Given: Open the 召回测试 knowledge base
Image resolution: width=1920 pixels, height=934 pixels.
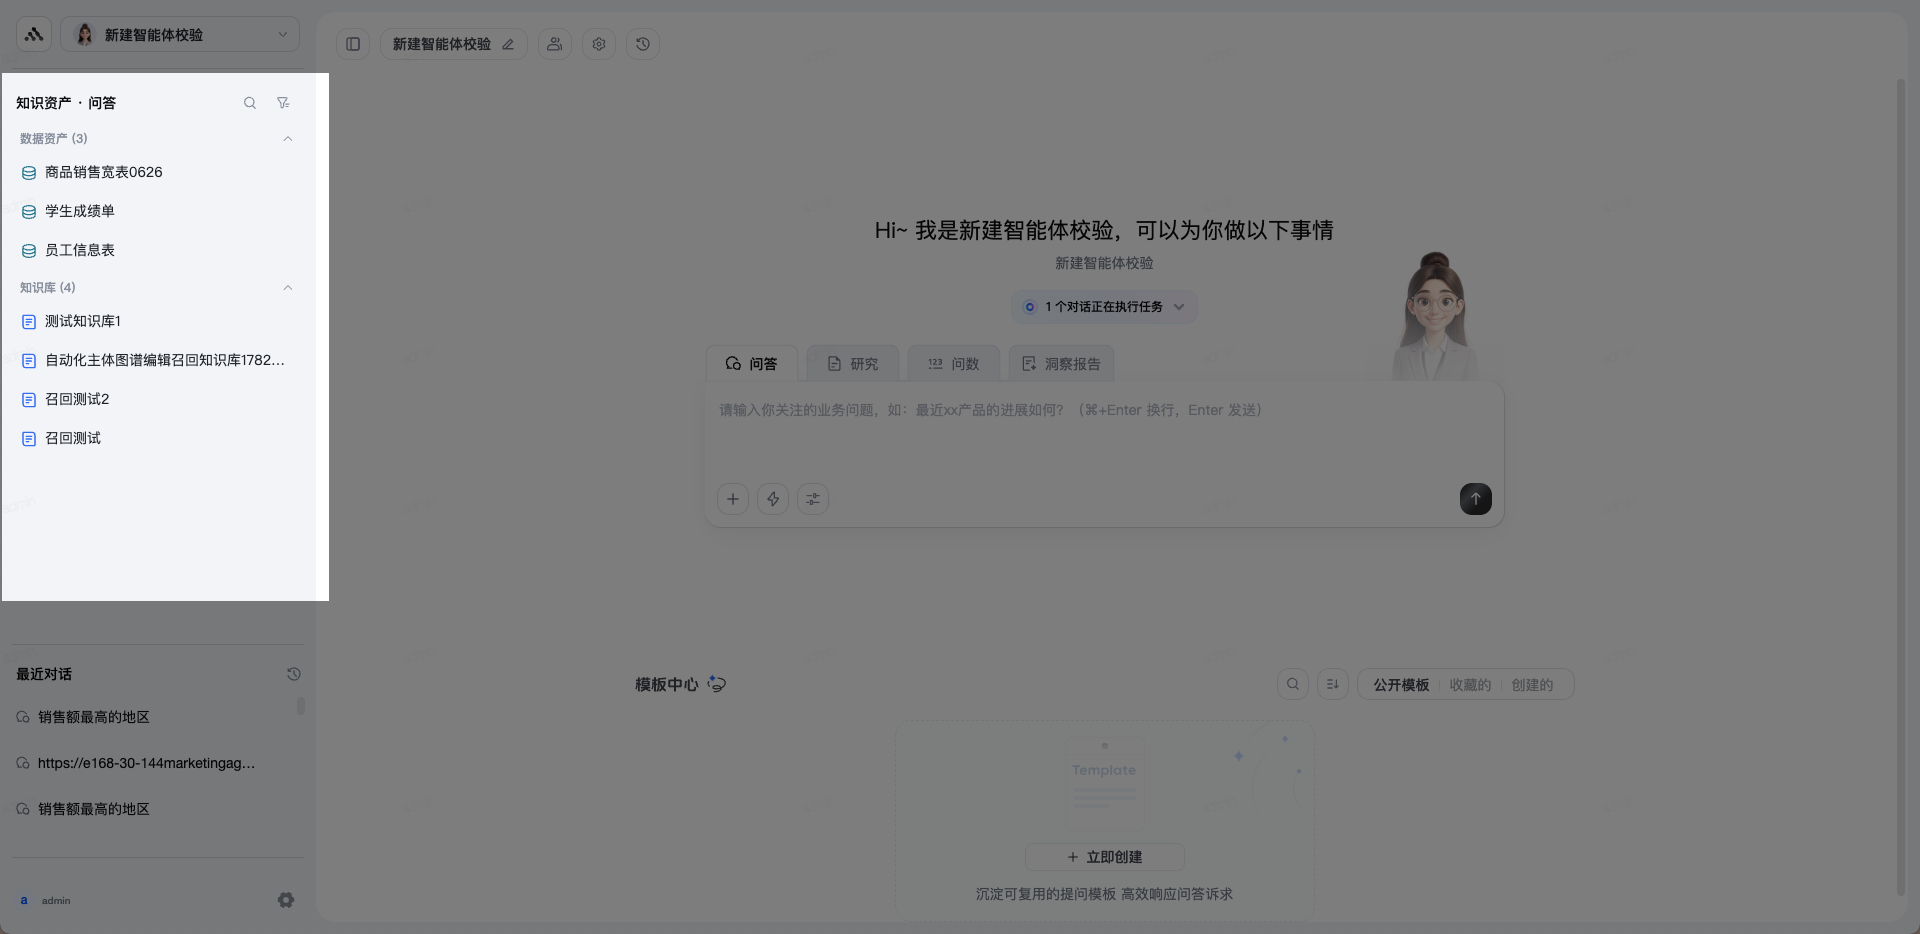Looking at the screenshot, I should [158, 438].
